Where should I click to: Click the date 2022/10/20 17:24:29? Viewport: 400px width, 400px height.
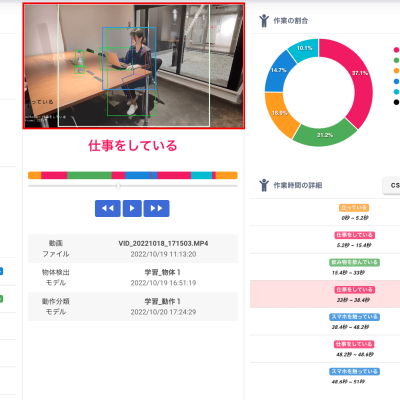coord(163,312)
